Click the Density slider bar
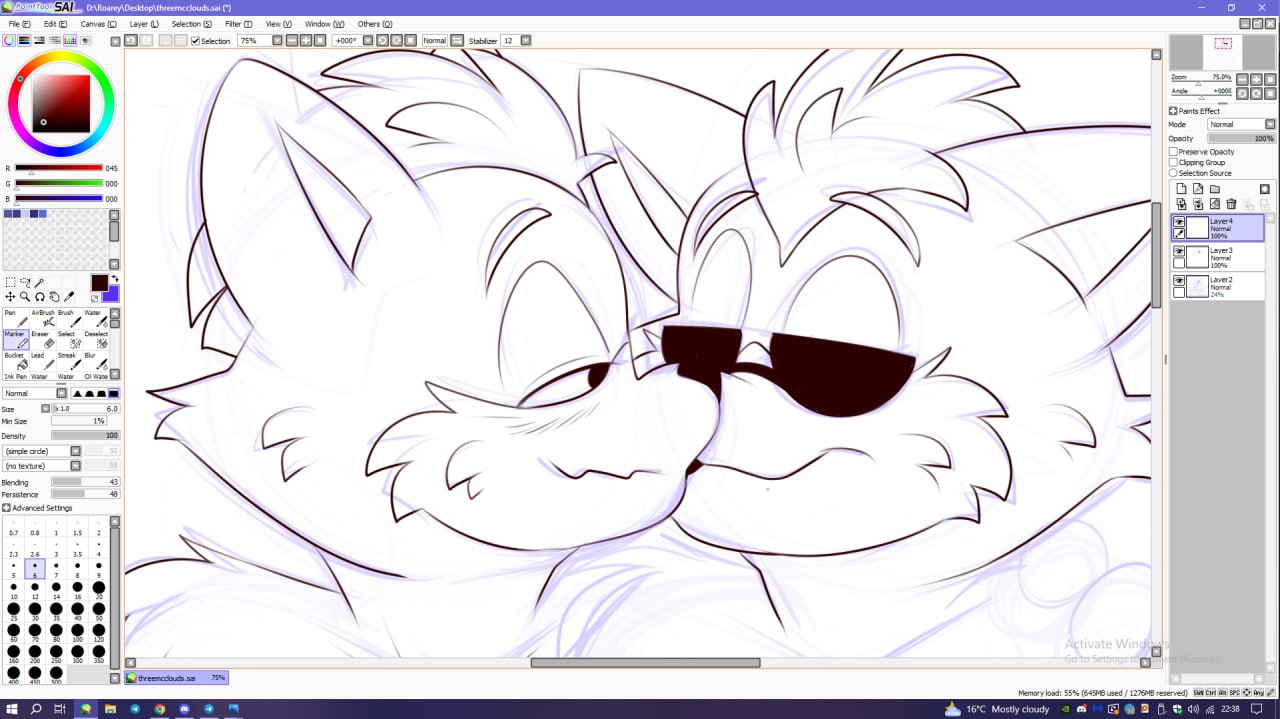The image size is (1280, 719). coord(85,436)
